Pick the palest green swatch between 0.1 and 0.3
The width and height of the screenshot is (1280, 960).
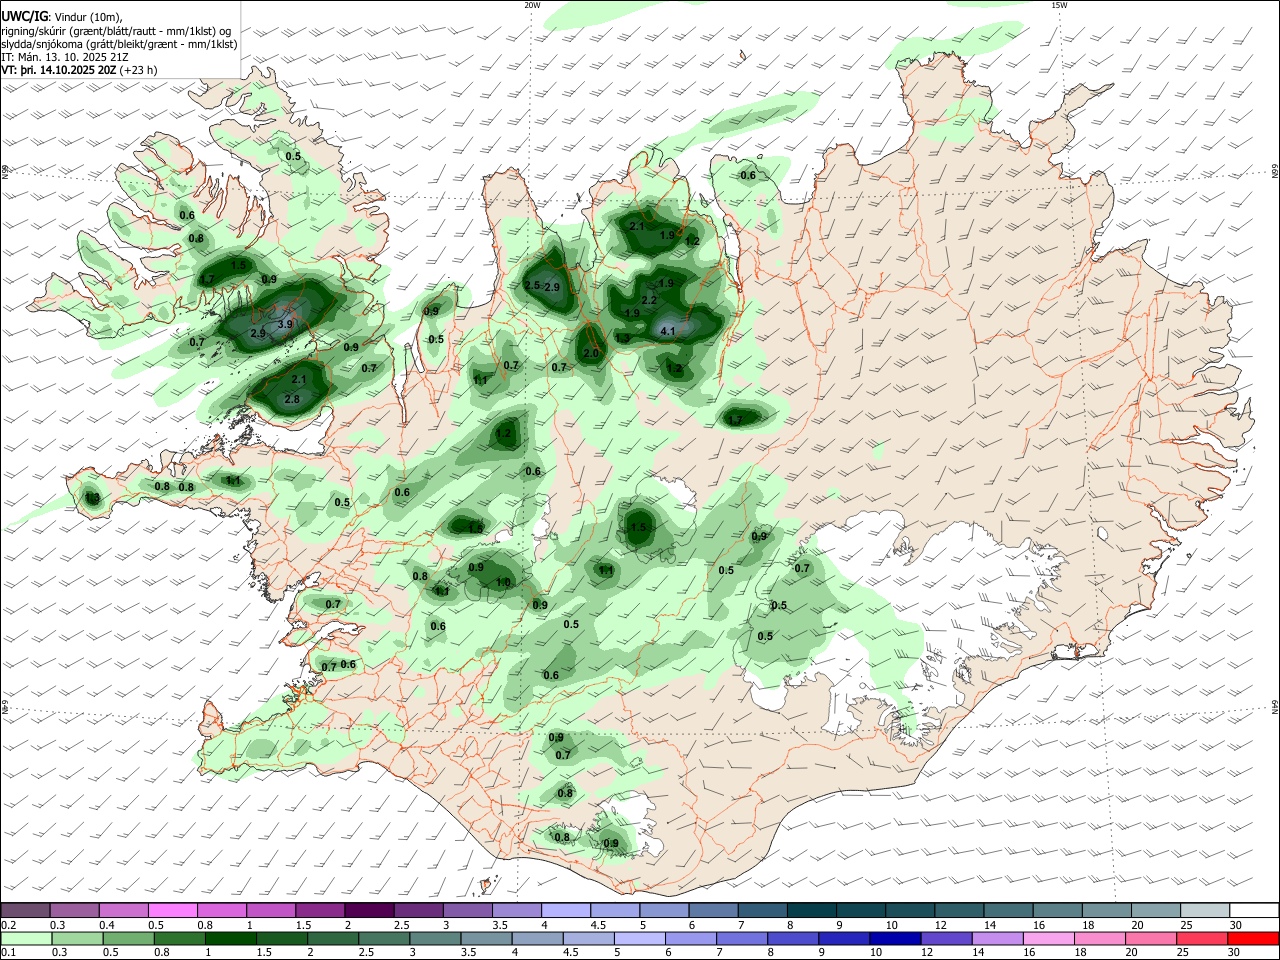26,939
